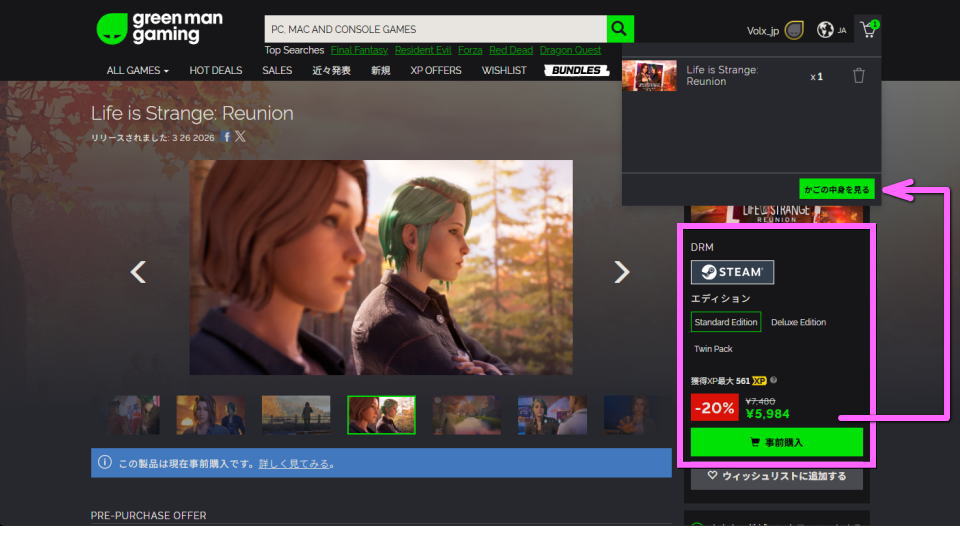Open the HOT DEALS menu item
Image resolution: width=960 pixels, height=540 pixels.
click(215, 71)
